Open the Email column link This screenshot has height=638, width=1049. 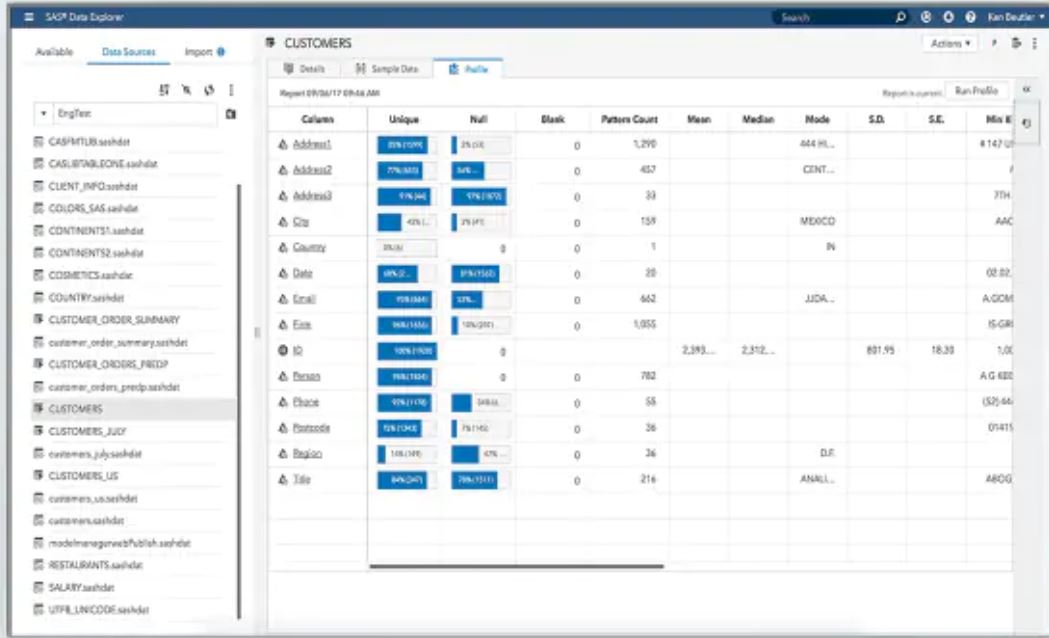(x=304, y=299)
